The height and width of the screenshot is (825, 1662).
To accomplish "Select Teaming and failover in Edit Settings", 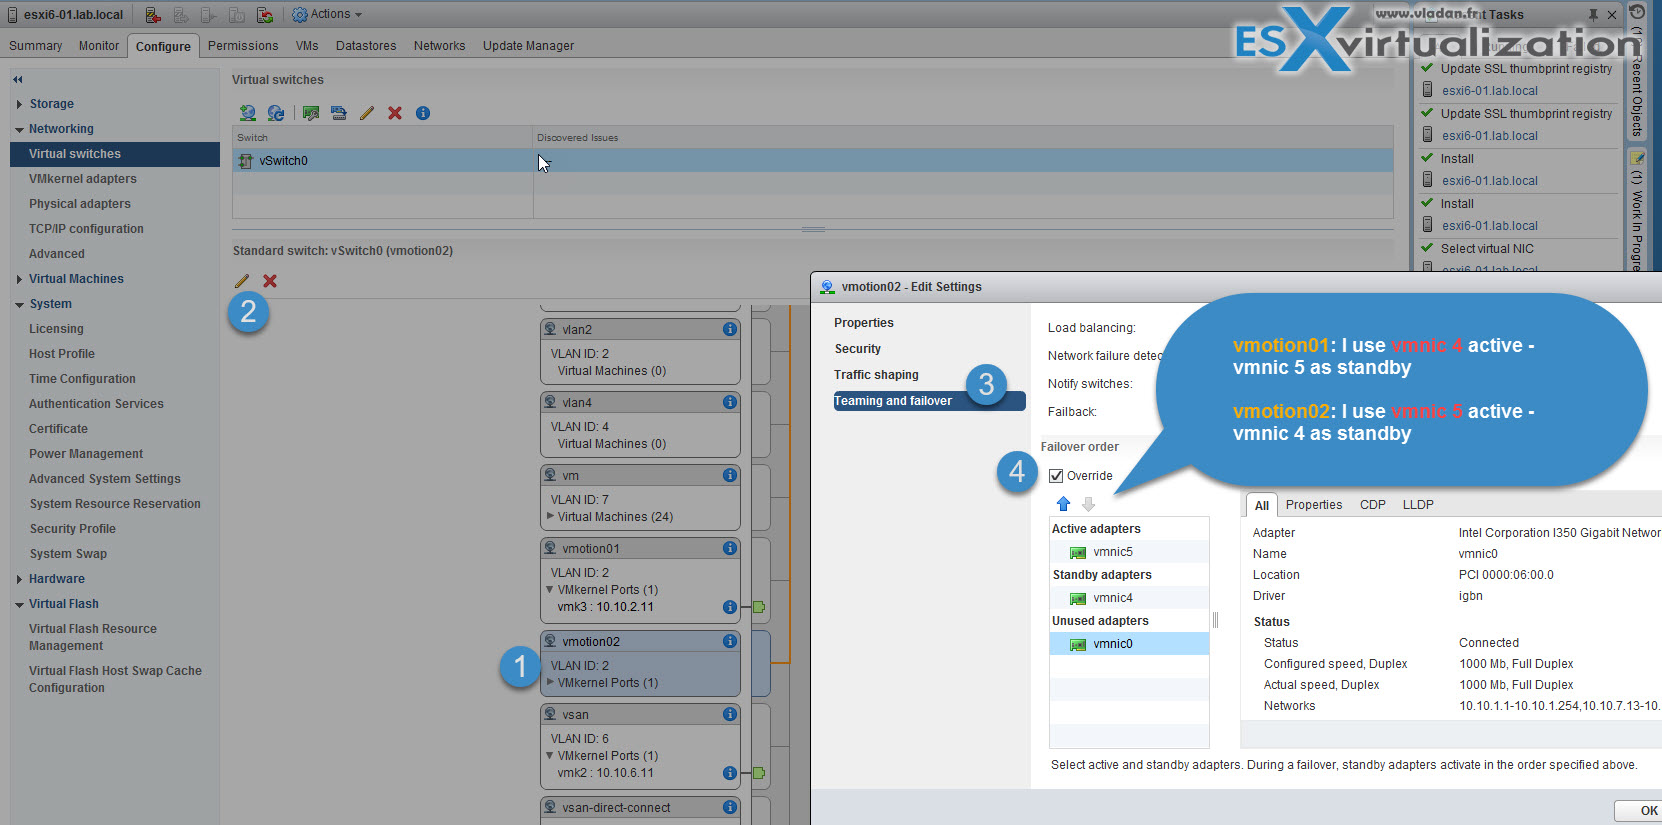I will pos(929,401).
